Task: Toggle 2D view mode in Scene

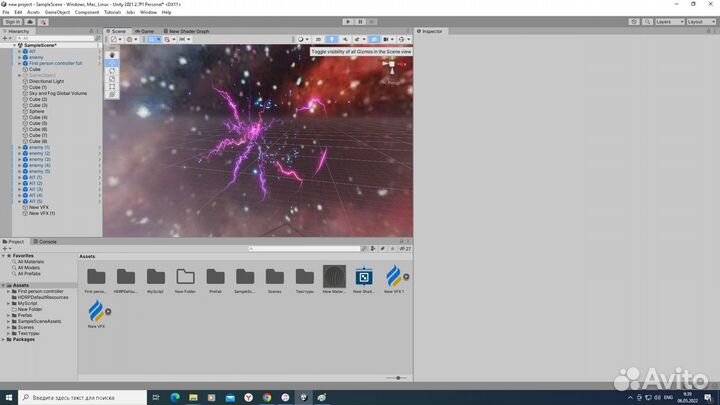Action: (x=318, y=39)
